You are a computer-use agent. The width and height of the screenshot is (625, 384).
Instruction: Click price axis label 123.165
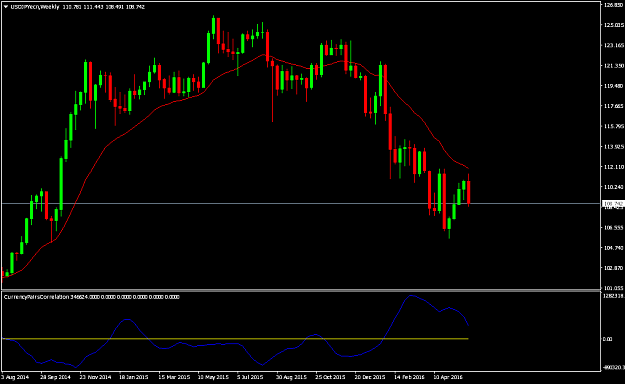pyautogui.click(x=614, y=45)
